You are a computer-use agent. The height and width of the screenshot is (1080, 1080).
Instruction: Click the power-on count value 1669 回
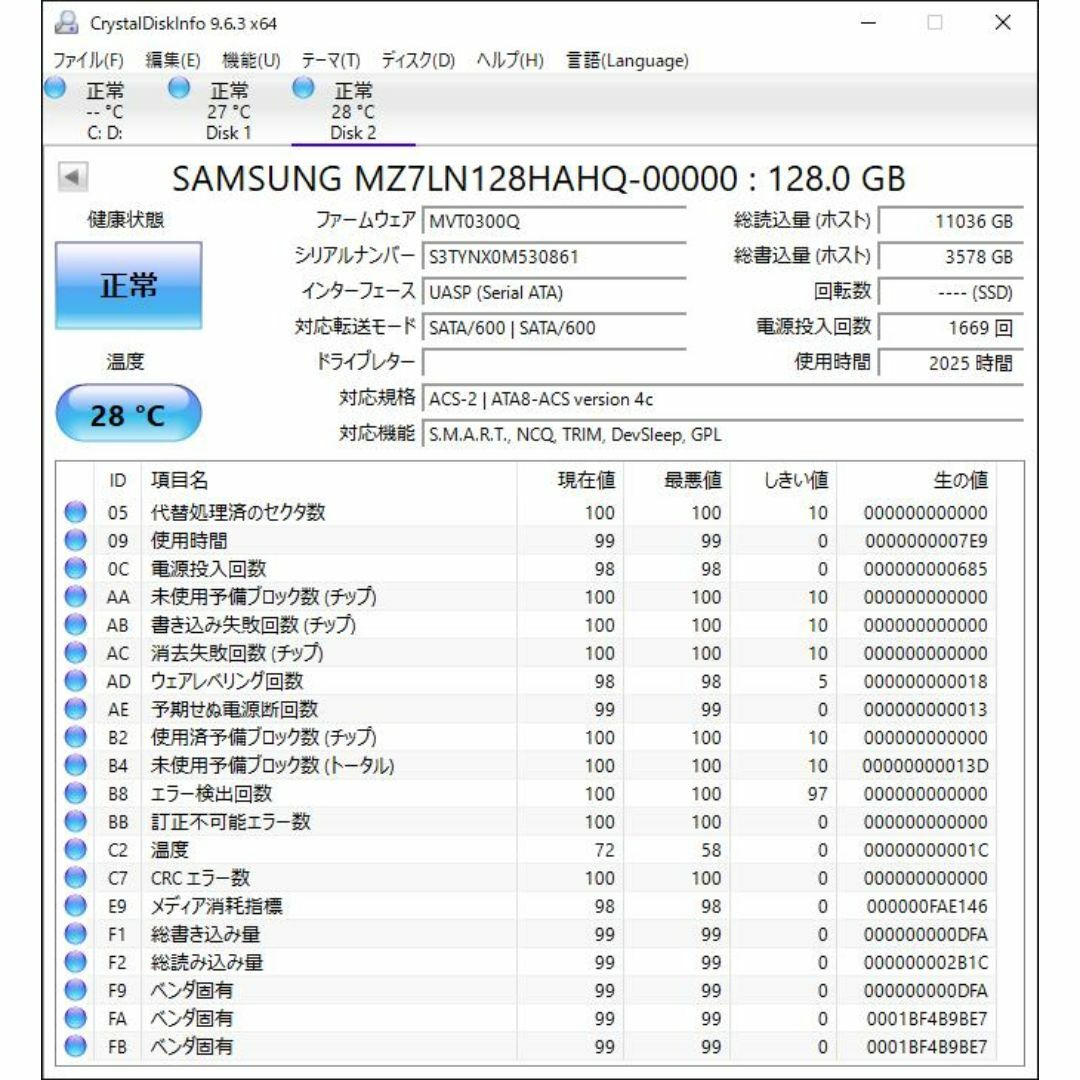tap(951, 328)
